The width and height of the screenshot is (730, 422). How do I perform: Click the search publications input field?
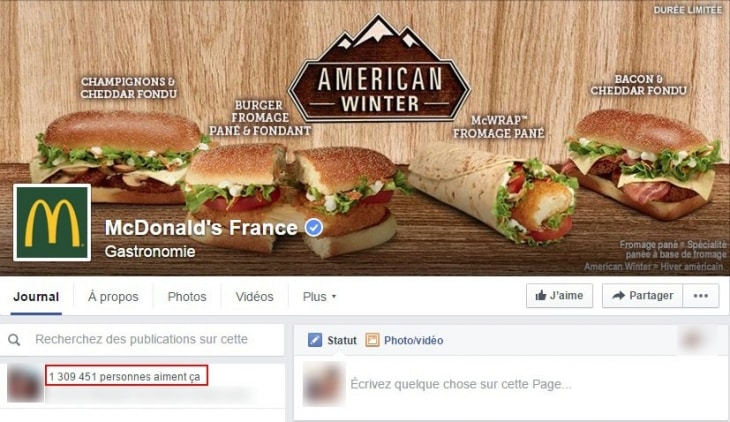pyautogui.click(x=142, y=340)
